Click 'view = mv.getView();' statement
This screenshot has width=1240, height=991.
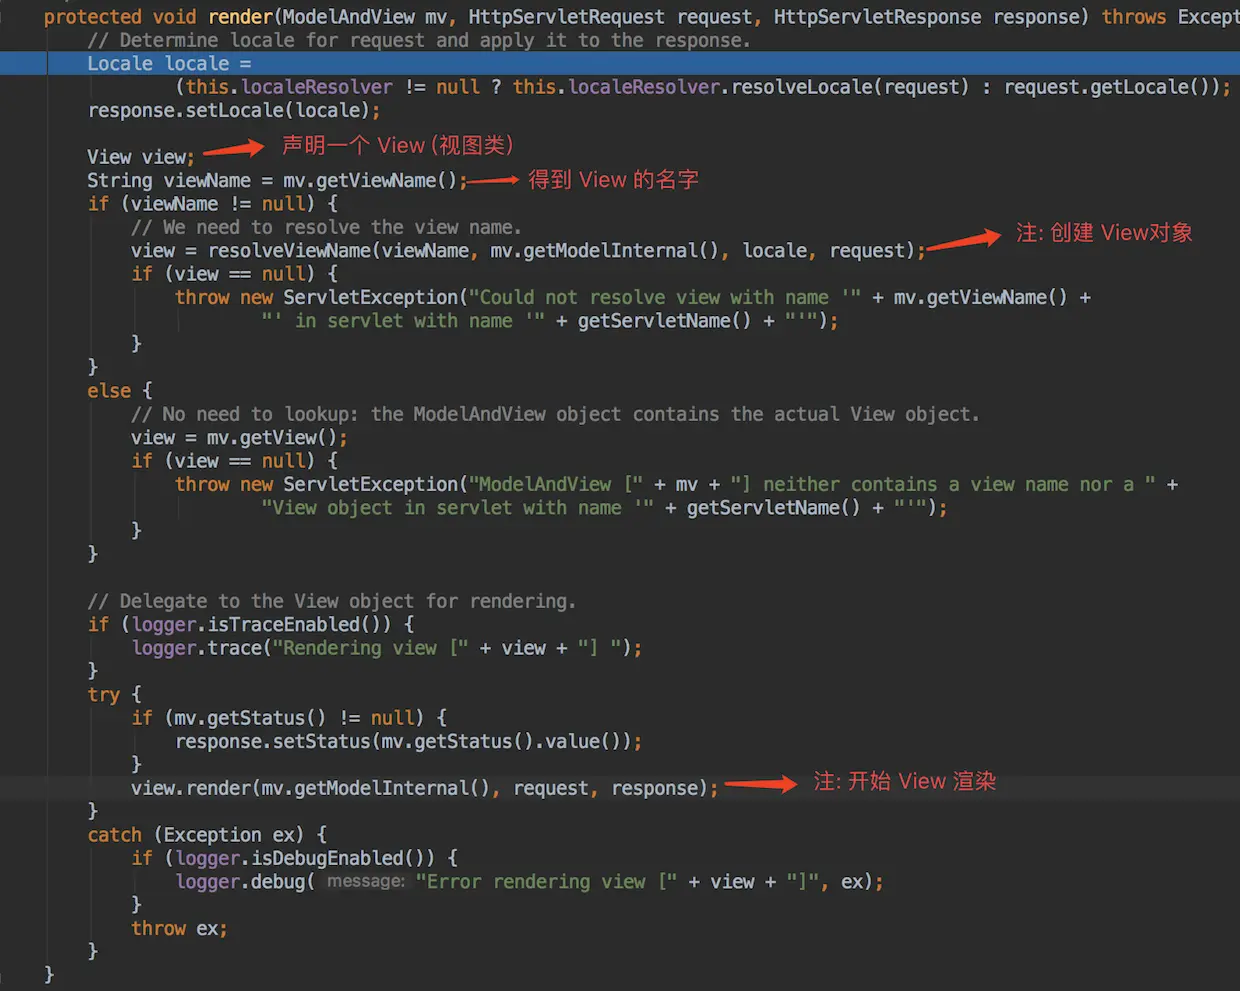tap(239, 438)
